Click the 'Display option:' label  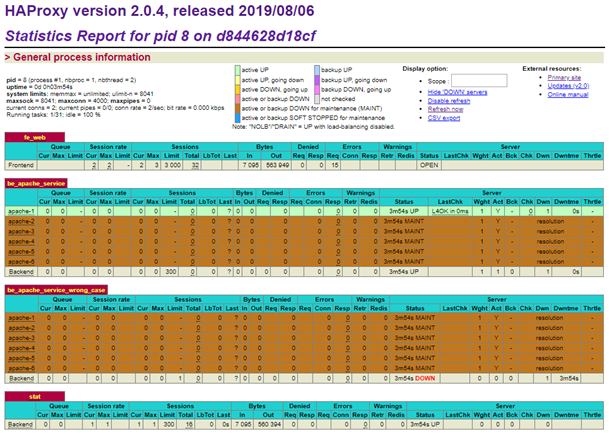pyautogui.click(x=425, y=69)
